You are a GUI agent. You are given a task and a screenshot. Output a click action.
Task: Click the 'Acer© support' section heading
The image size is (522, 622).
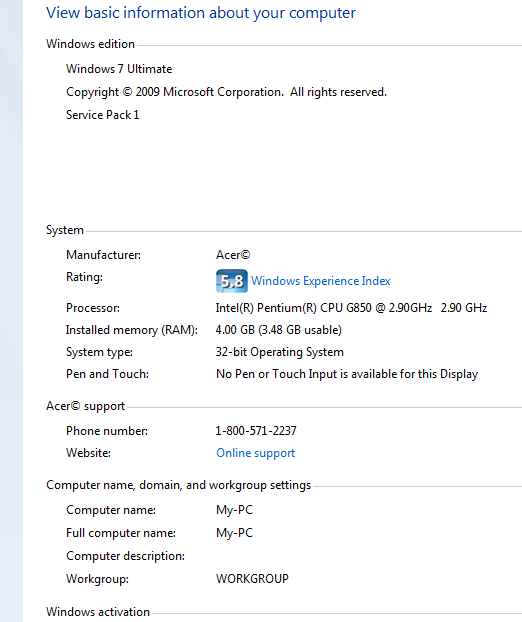(x=85, y=406)
